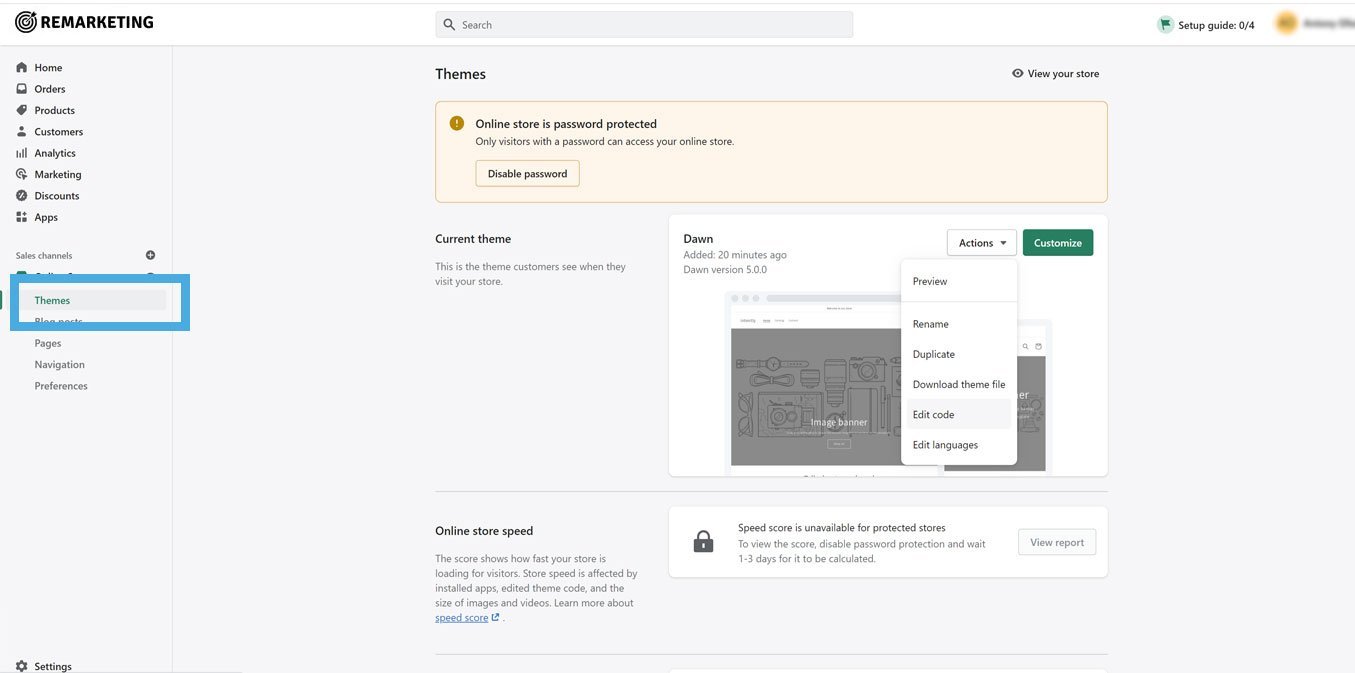The width and height of the screenshot is (1355, 673).
Task: Select Download theme file option
Action: (x=958, y=385)
